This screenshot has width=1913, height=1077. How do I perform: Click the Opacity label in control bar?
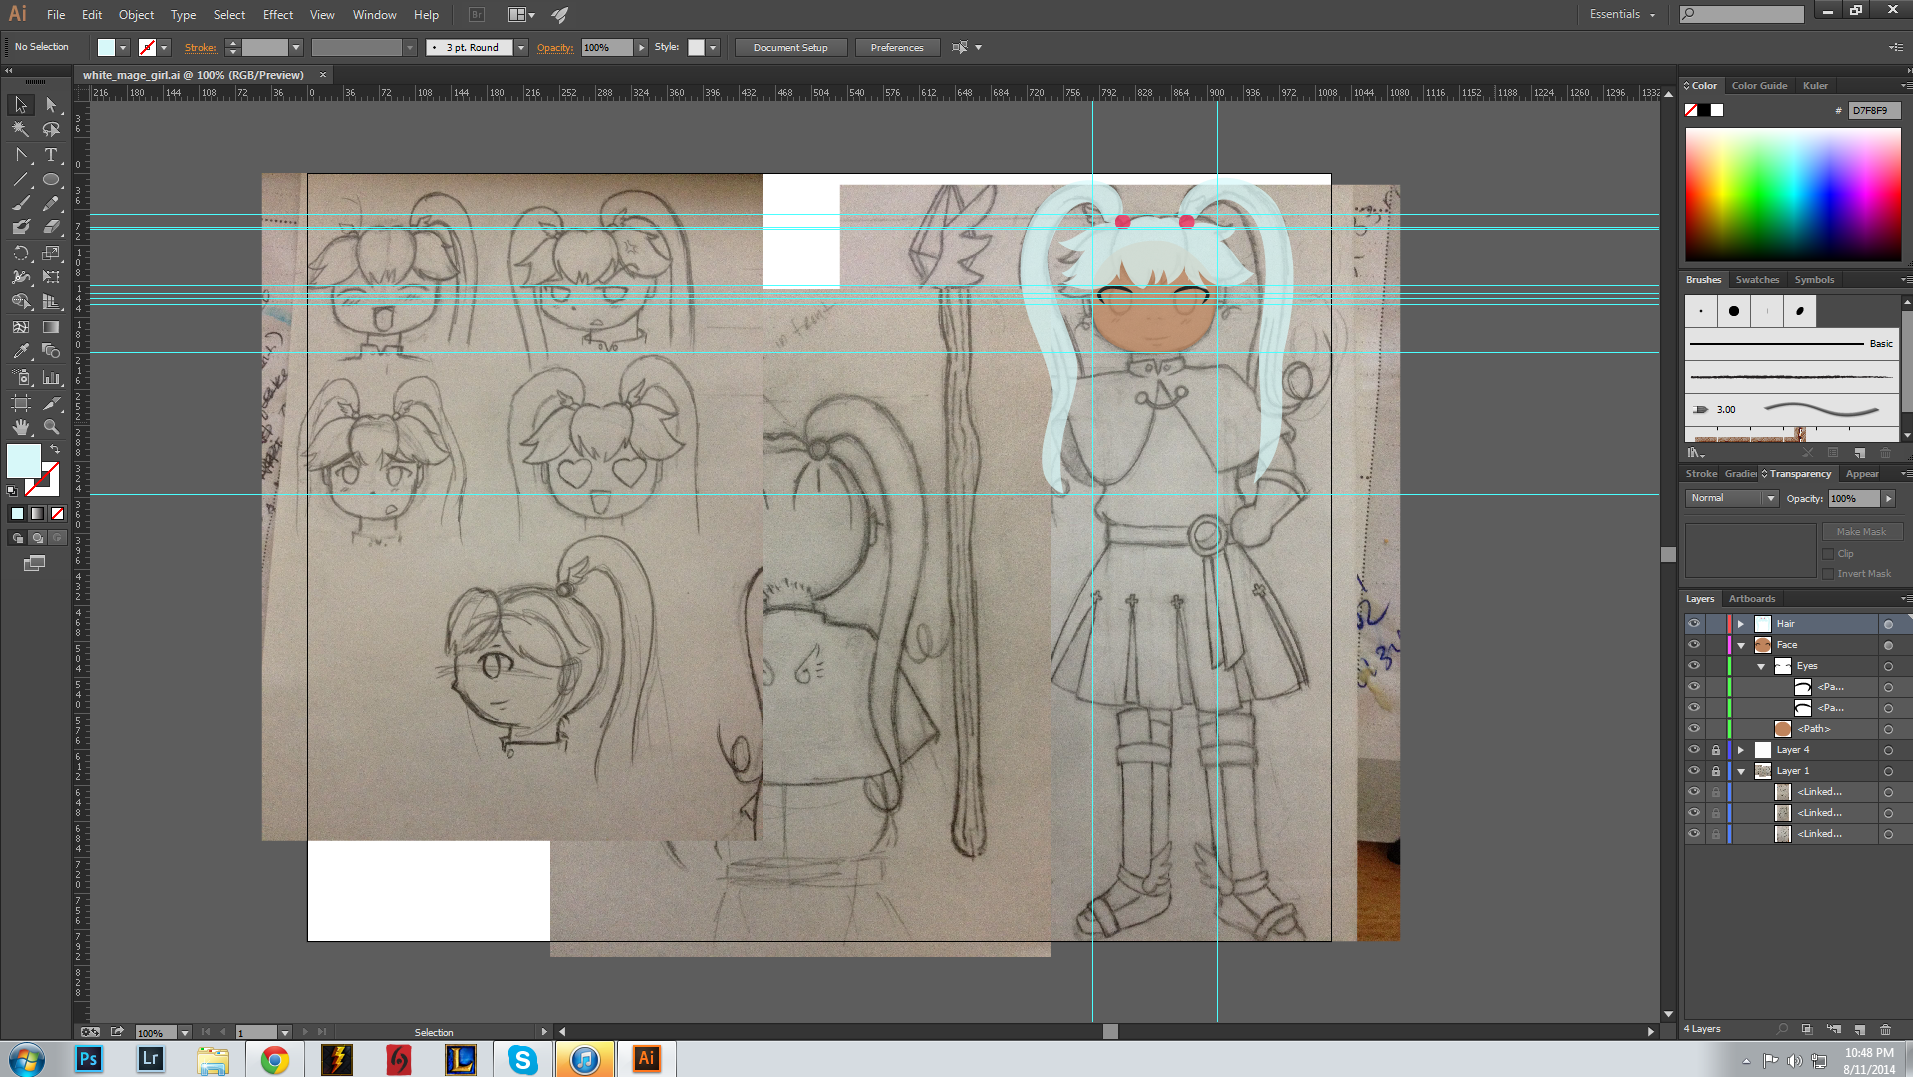click(555, 48)
